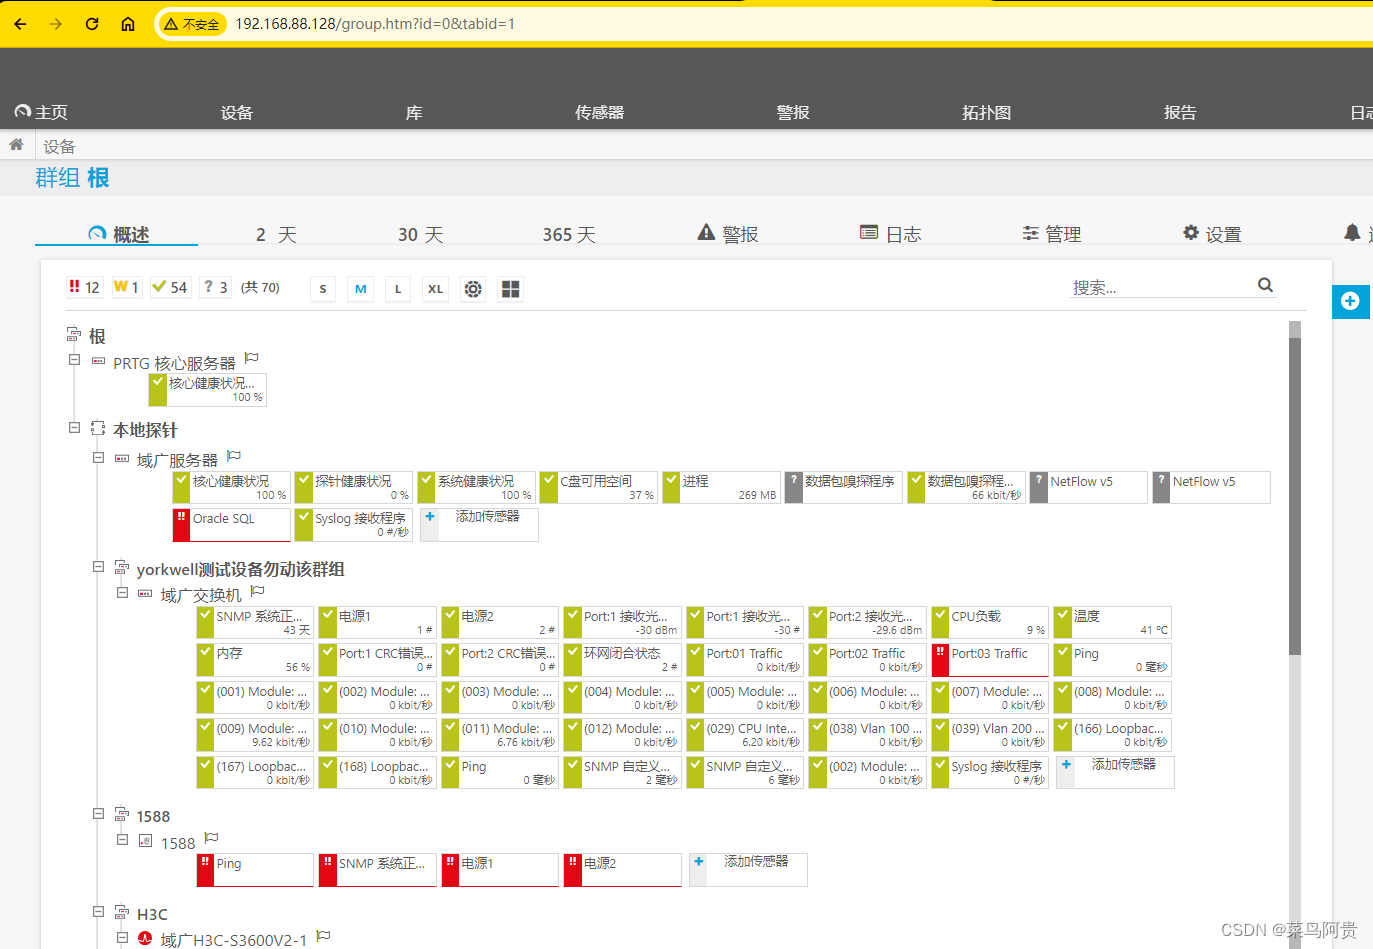Open the C盘可用空间 sensor

599,488
